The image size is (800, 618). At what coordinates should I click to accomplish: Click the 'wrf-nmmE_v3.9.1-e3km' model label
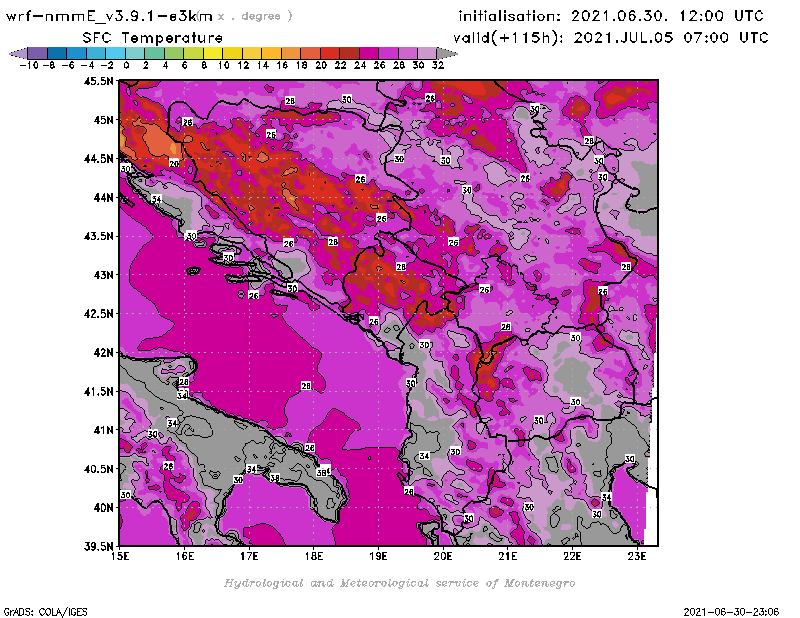pos(109,16)
